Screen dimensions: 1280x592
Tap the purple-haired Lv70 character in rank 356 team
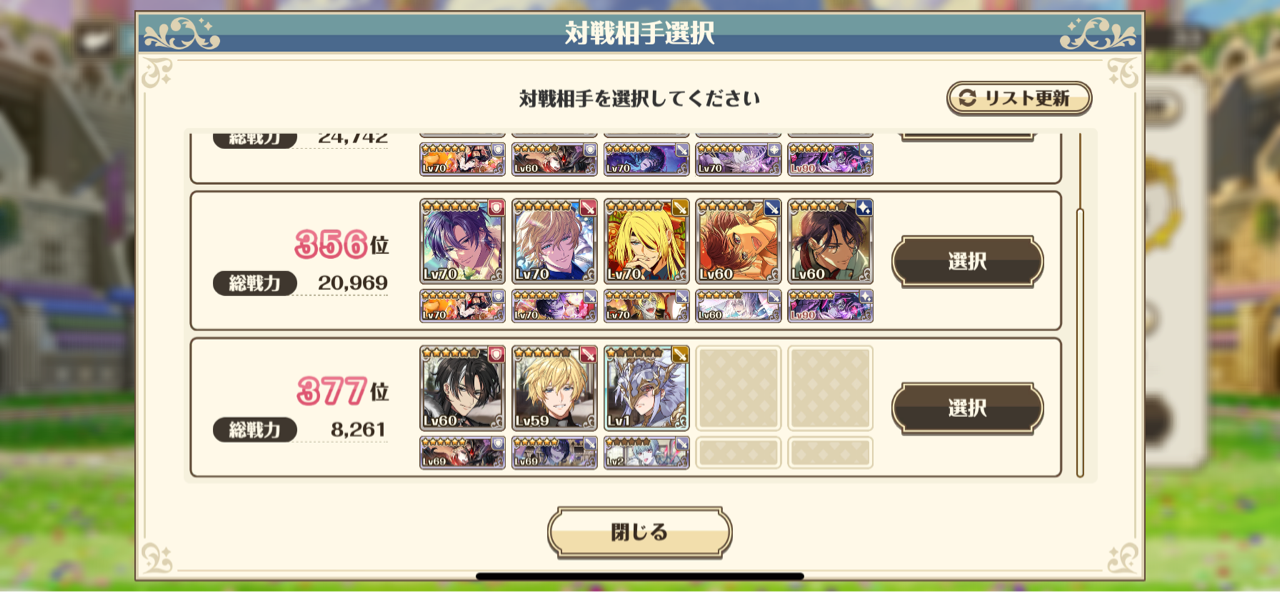[462, 241]
